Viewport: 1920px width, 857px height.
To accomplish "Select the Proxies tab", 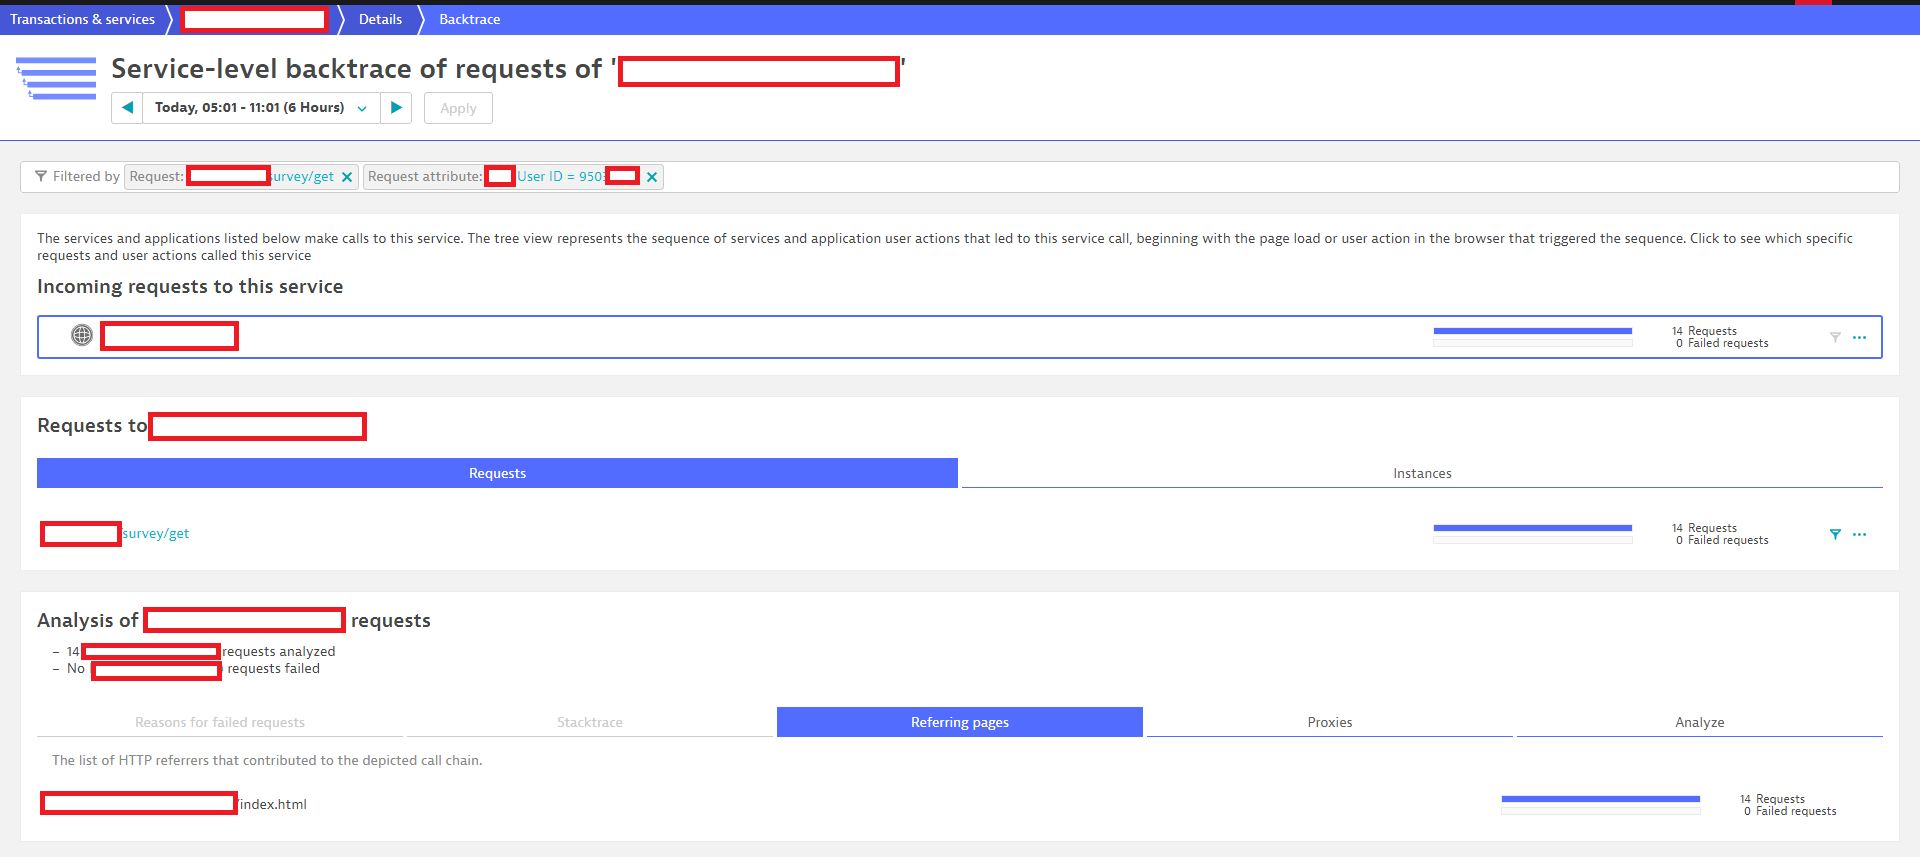I will coord(1329,722).
